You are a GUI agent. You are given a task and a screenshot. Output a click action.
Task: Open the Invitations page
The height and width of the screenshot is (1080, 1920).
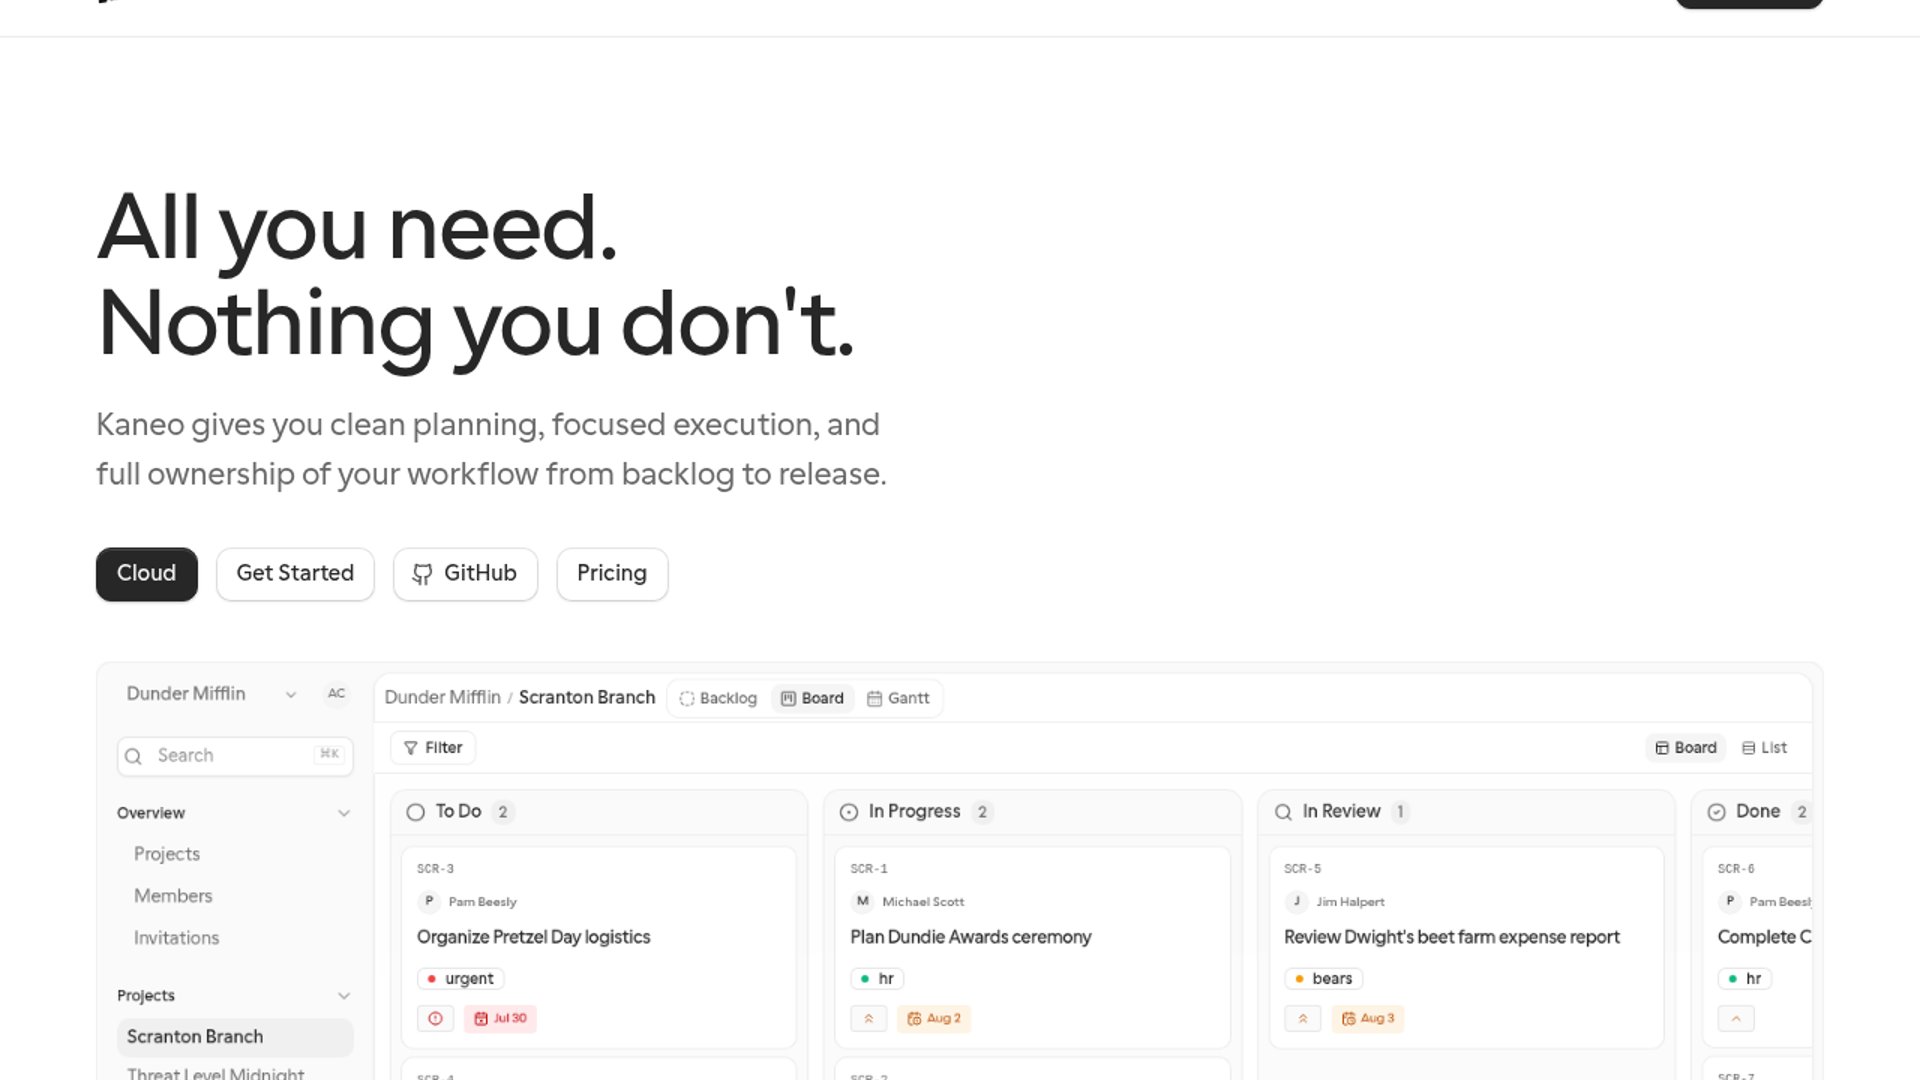click(x=176, y=938)
